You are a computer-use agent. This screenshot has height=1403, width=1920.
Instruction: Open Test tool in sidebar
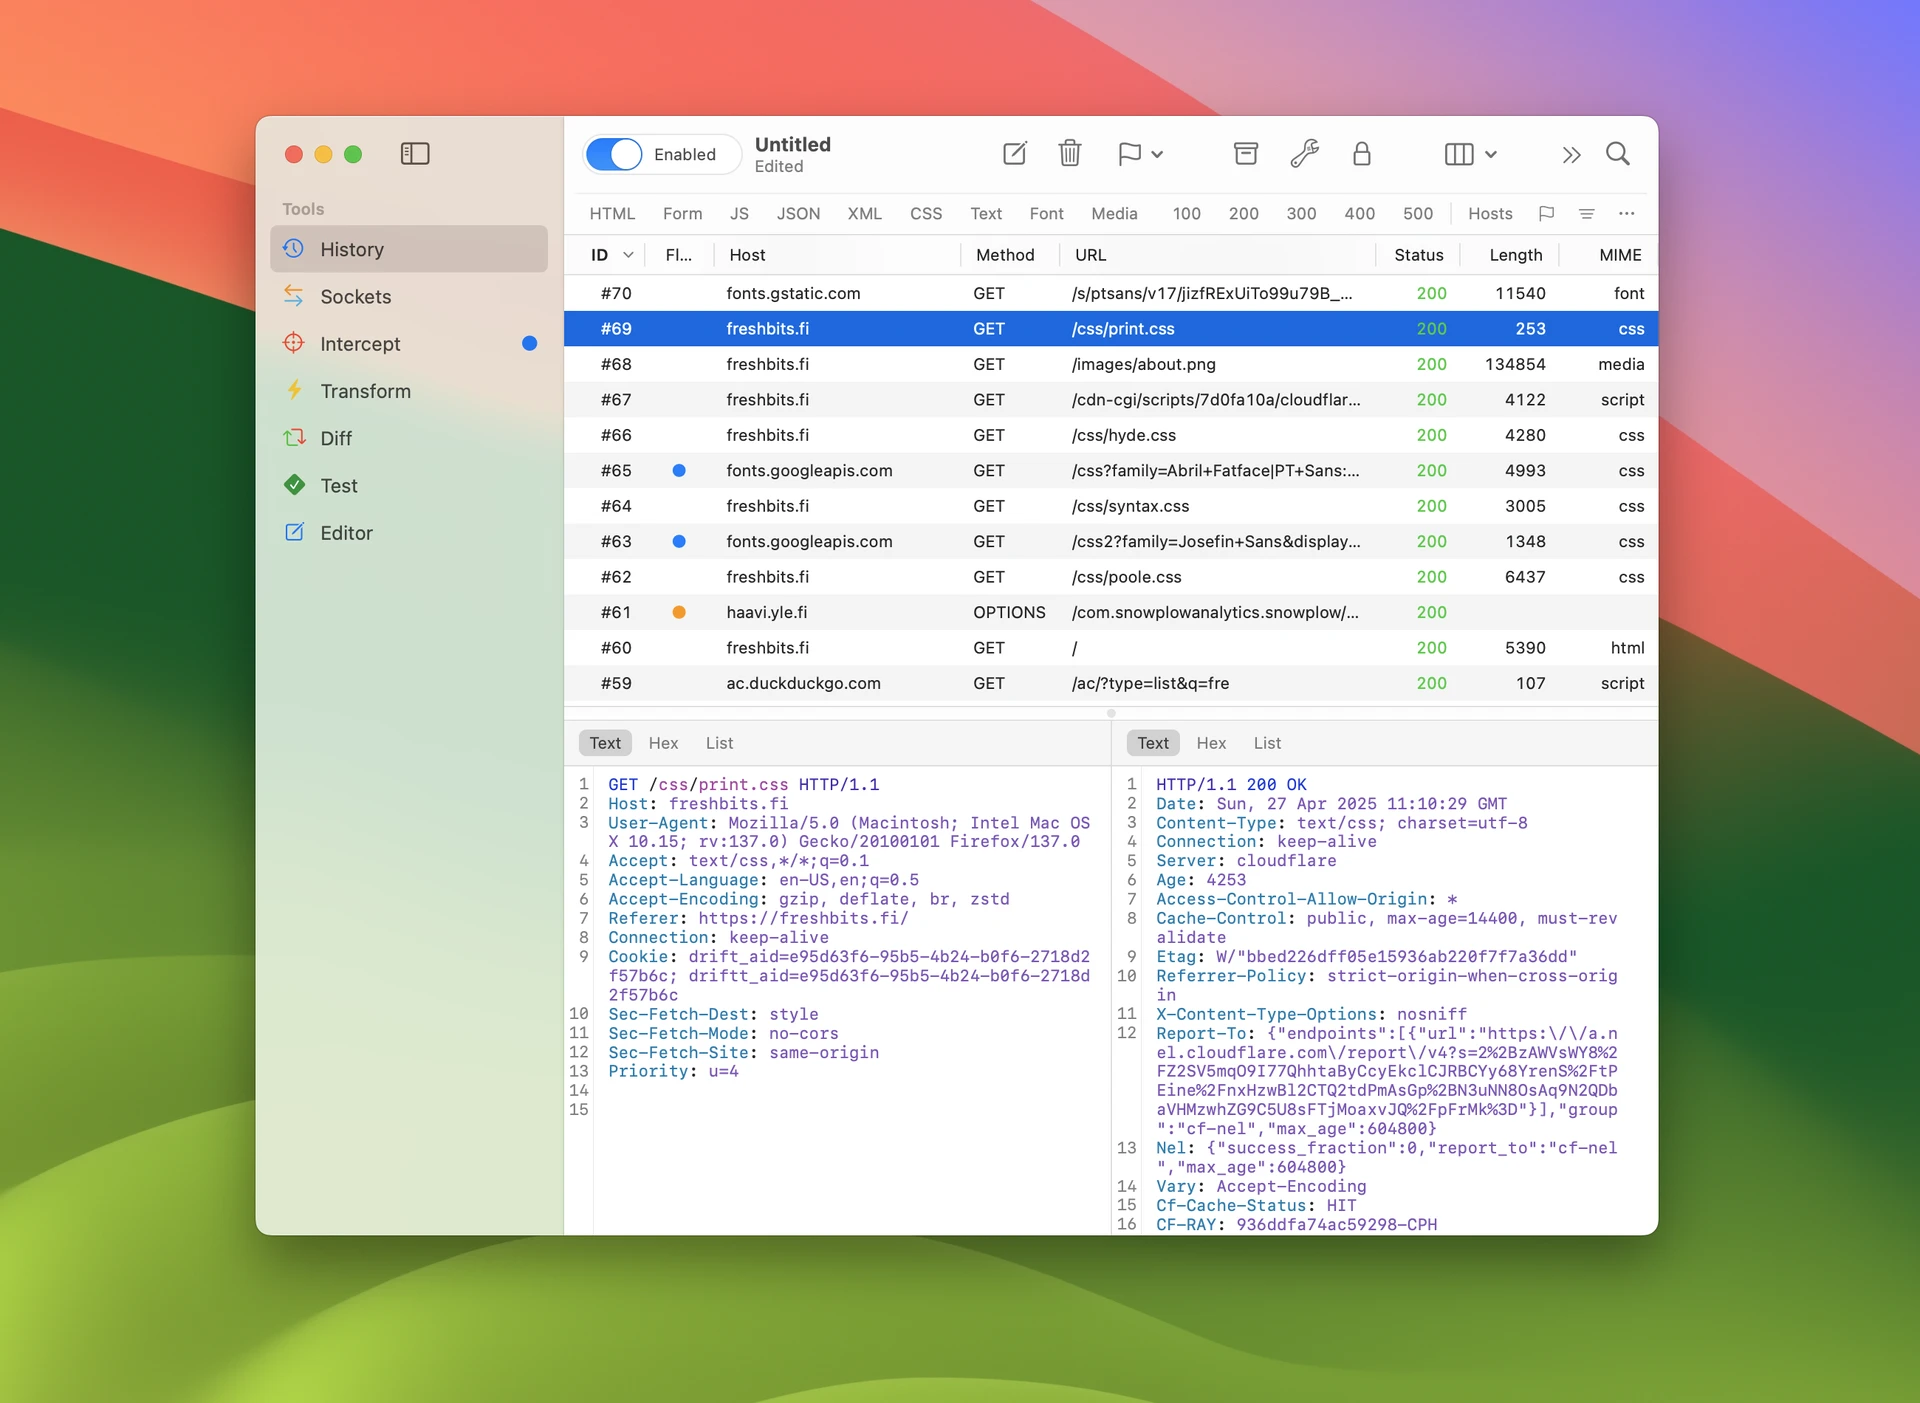[409, 485]
